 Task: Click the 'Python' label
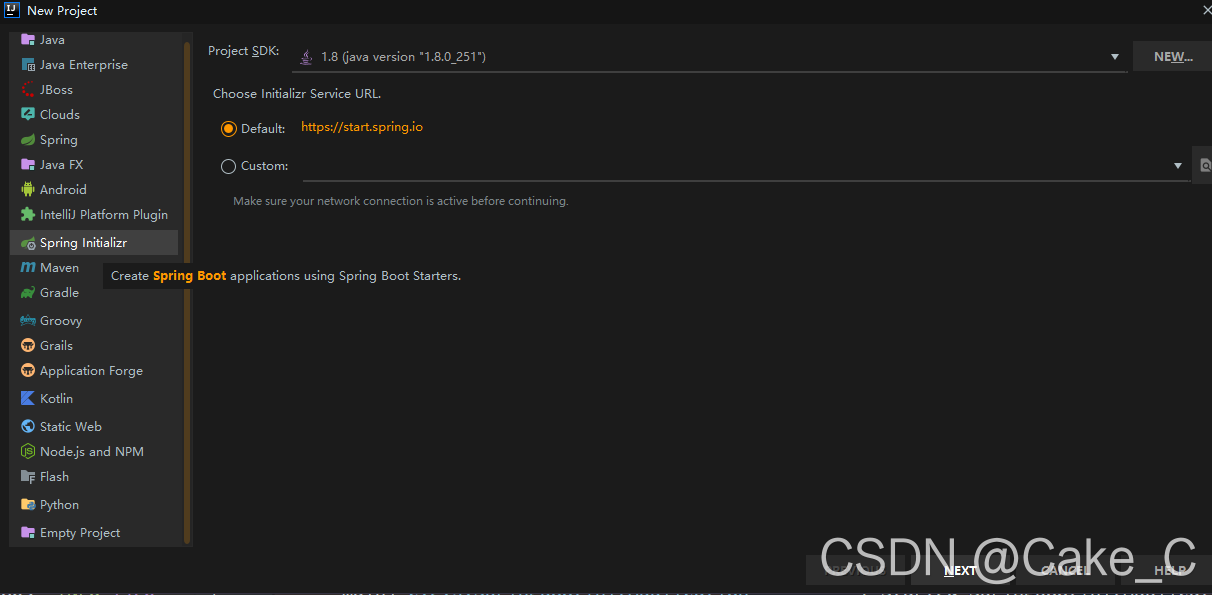pyautogui.click(x=59, y=505)
